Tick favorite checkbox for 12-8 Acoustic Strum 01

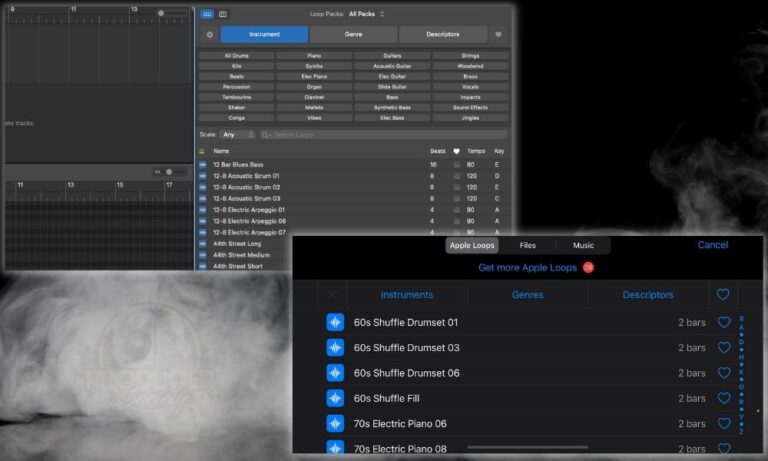click(456, 176)
